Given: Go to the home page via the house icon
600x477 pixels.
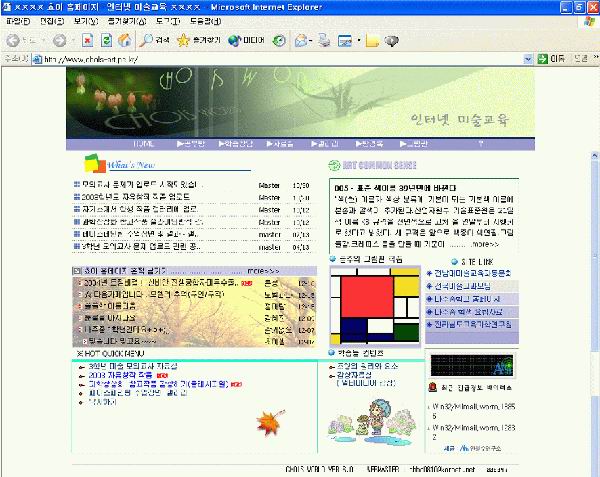Looking at the screenshot, I should click(x=125, y=40).
